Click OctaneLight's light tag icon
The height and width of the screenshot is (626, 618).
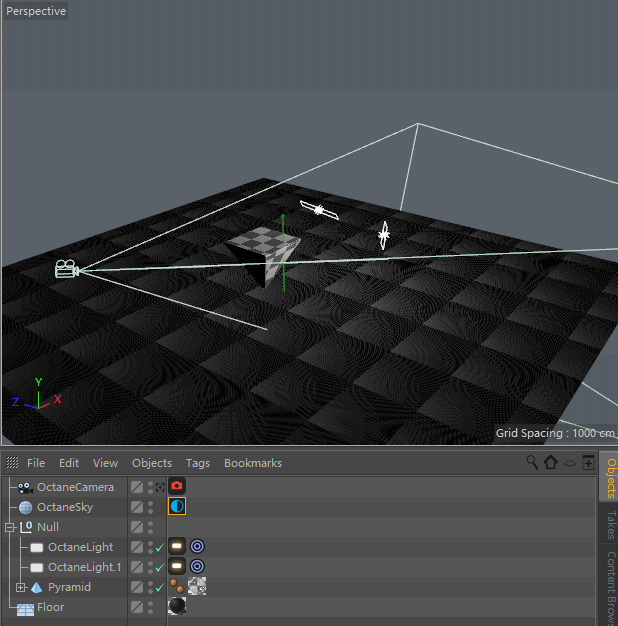177,546
